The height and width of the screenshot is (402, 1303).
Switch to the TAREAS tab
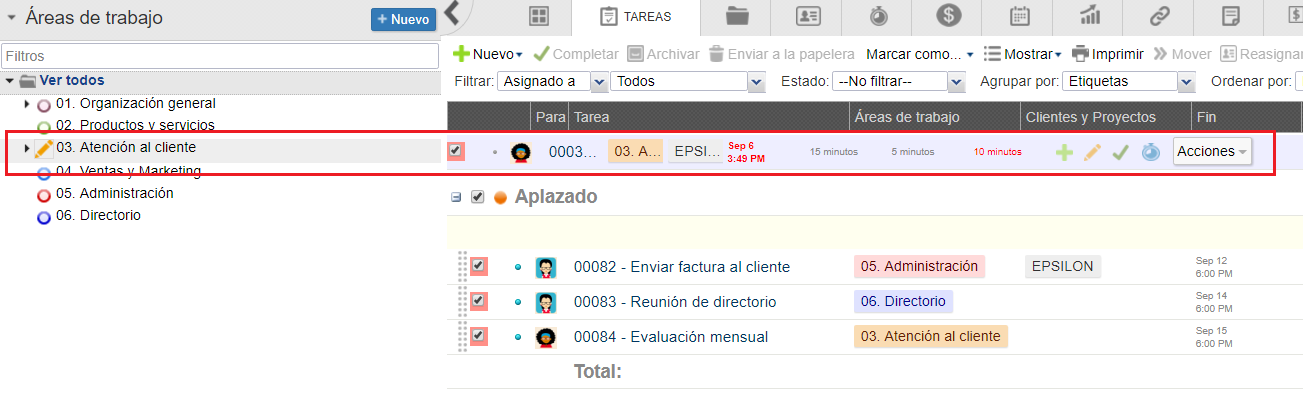(635, 17)
